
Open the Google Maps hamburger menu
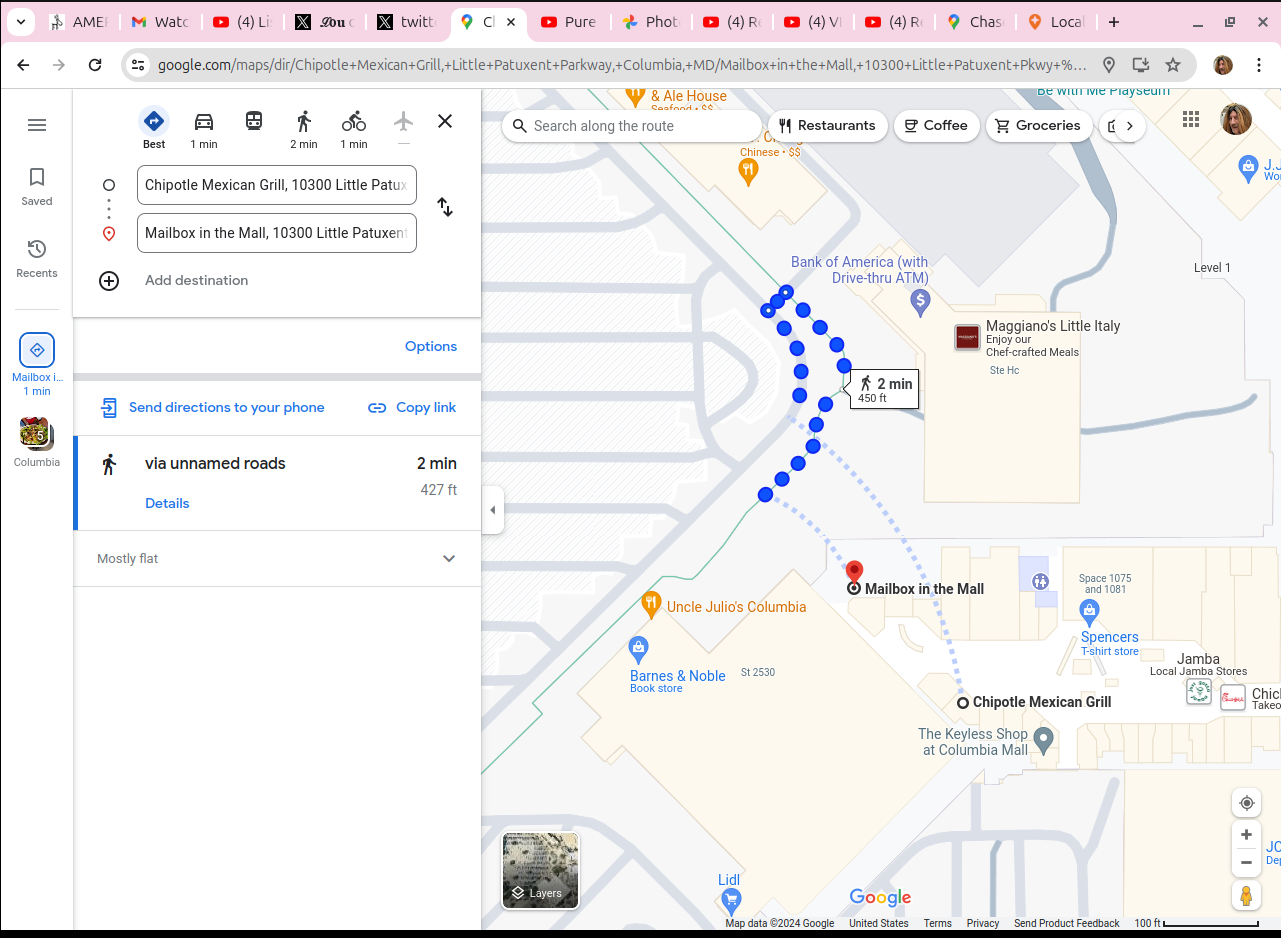(x=37, y=125)
